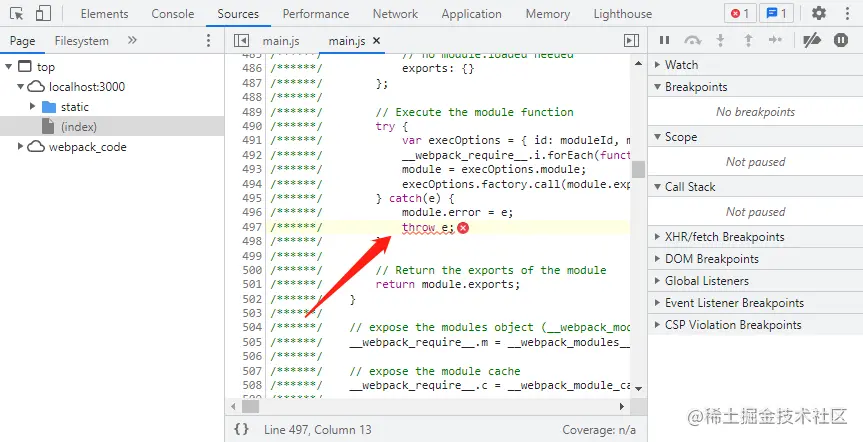Click the red error count badge
The width and height of the screenshot is (863, 442).
click(740, 14)
